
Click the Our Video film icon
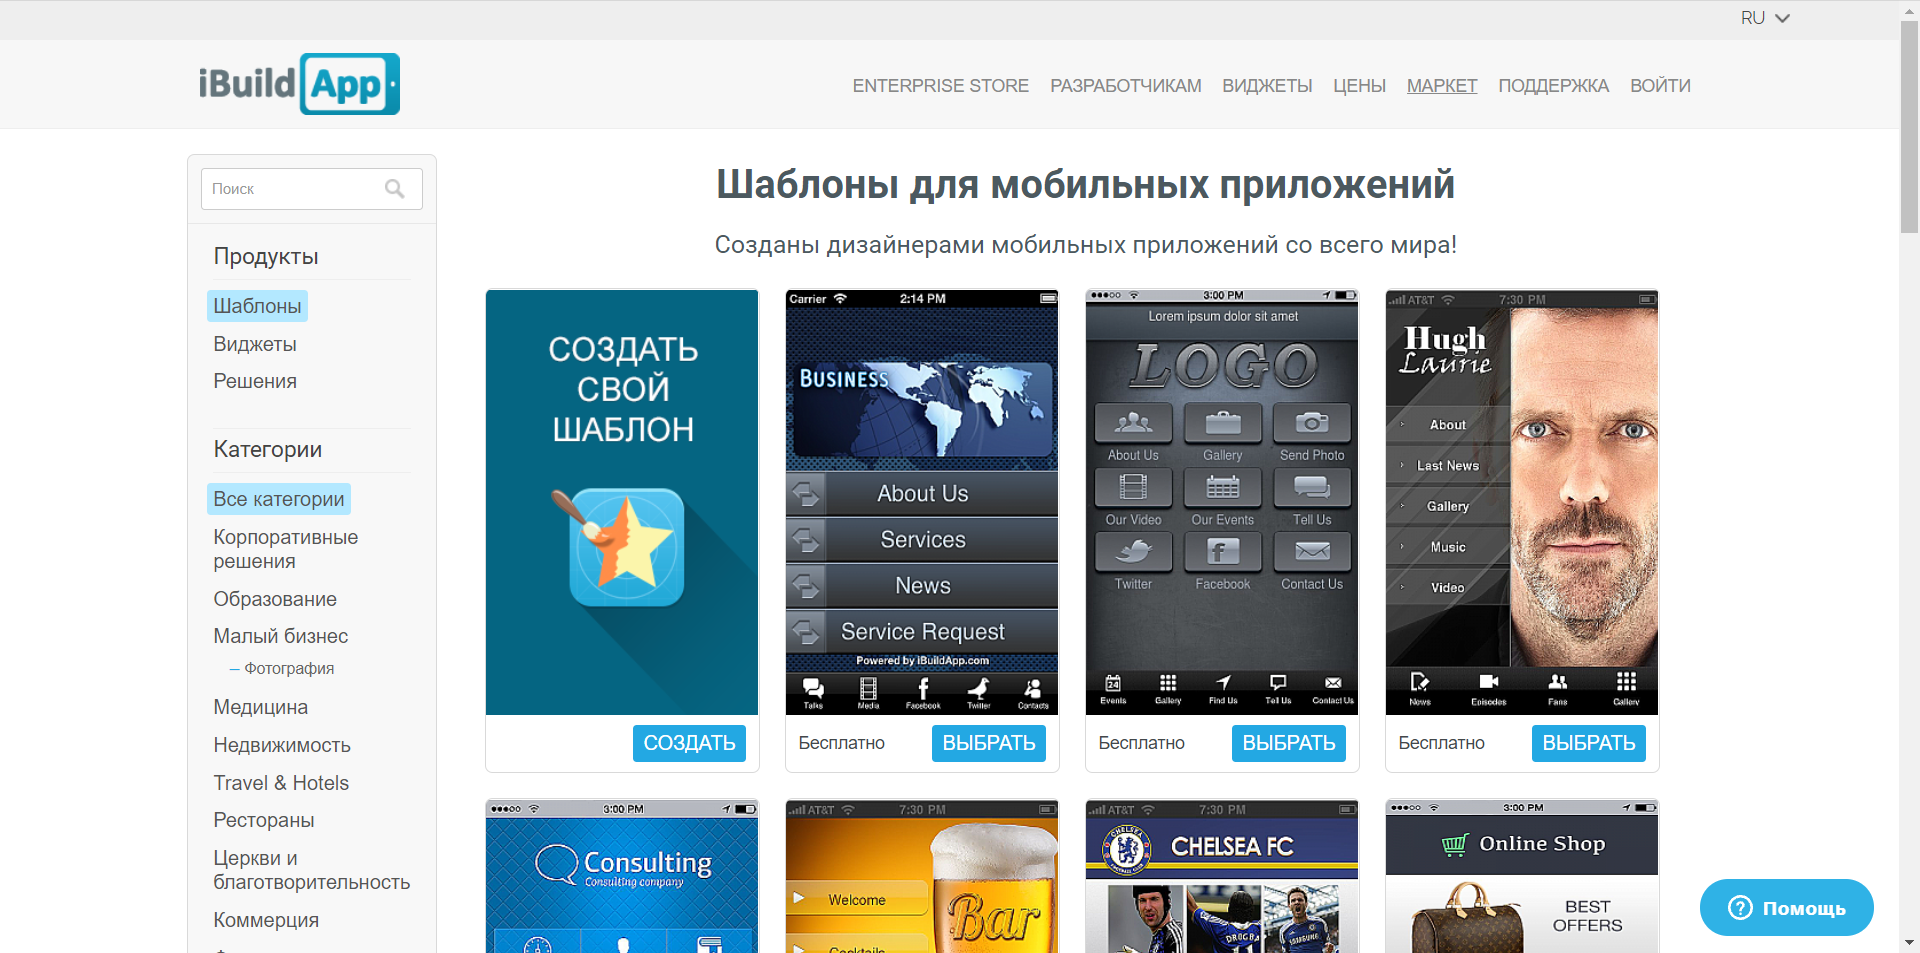tap(1133, 488)
